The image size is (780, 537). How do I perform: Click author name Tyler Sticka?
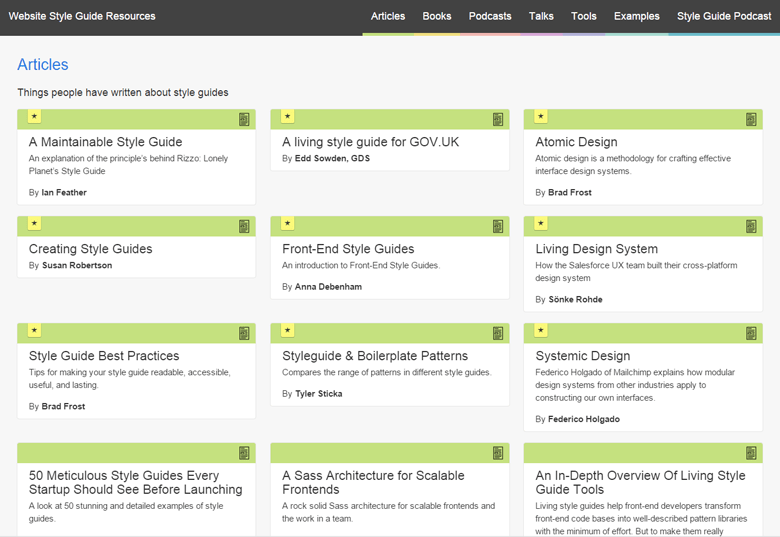[319, 394]
